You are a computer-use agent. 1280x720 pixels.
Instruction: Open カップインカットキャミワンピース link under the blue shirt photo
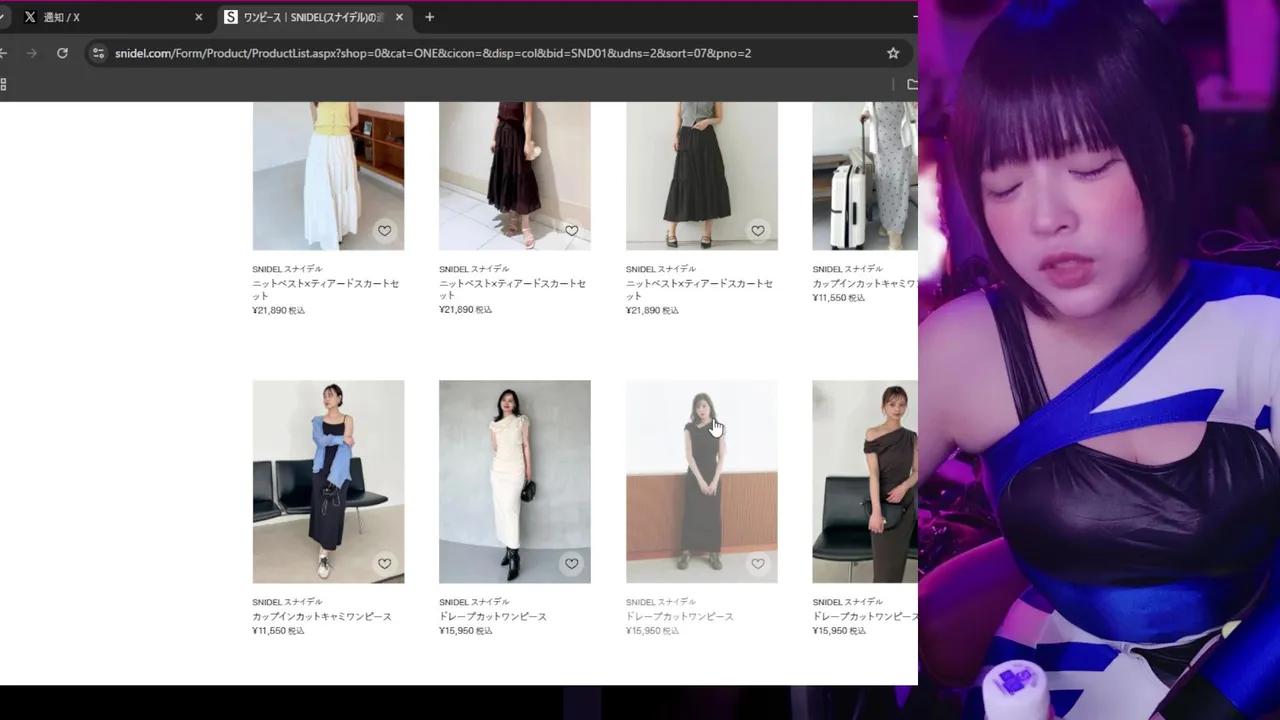(322, 616)
